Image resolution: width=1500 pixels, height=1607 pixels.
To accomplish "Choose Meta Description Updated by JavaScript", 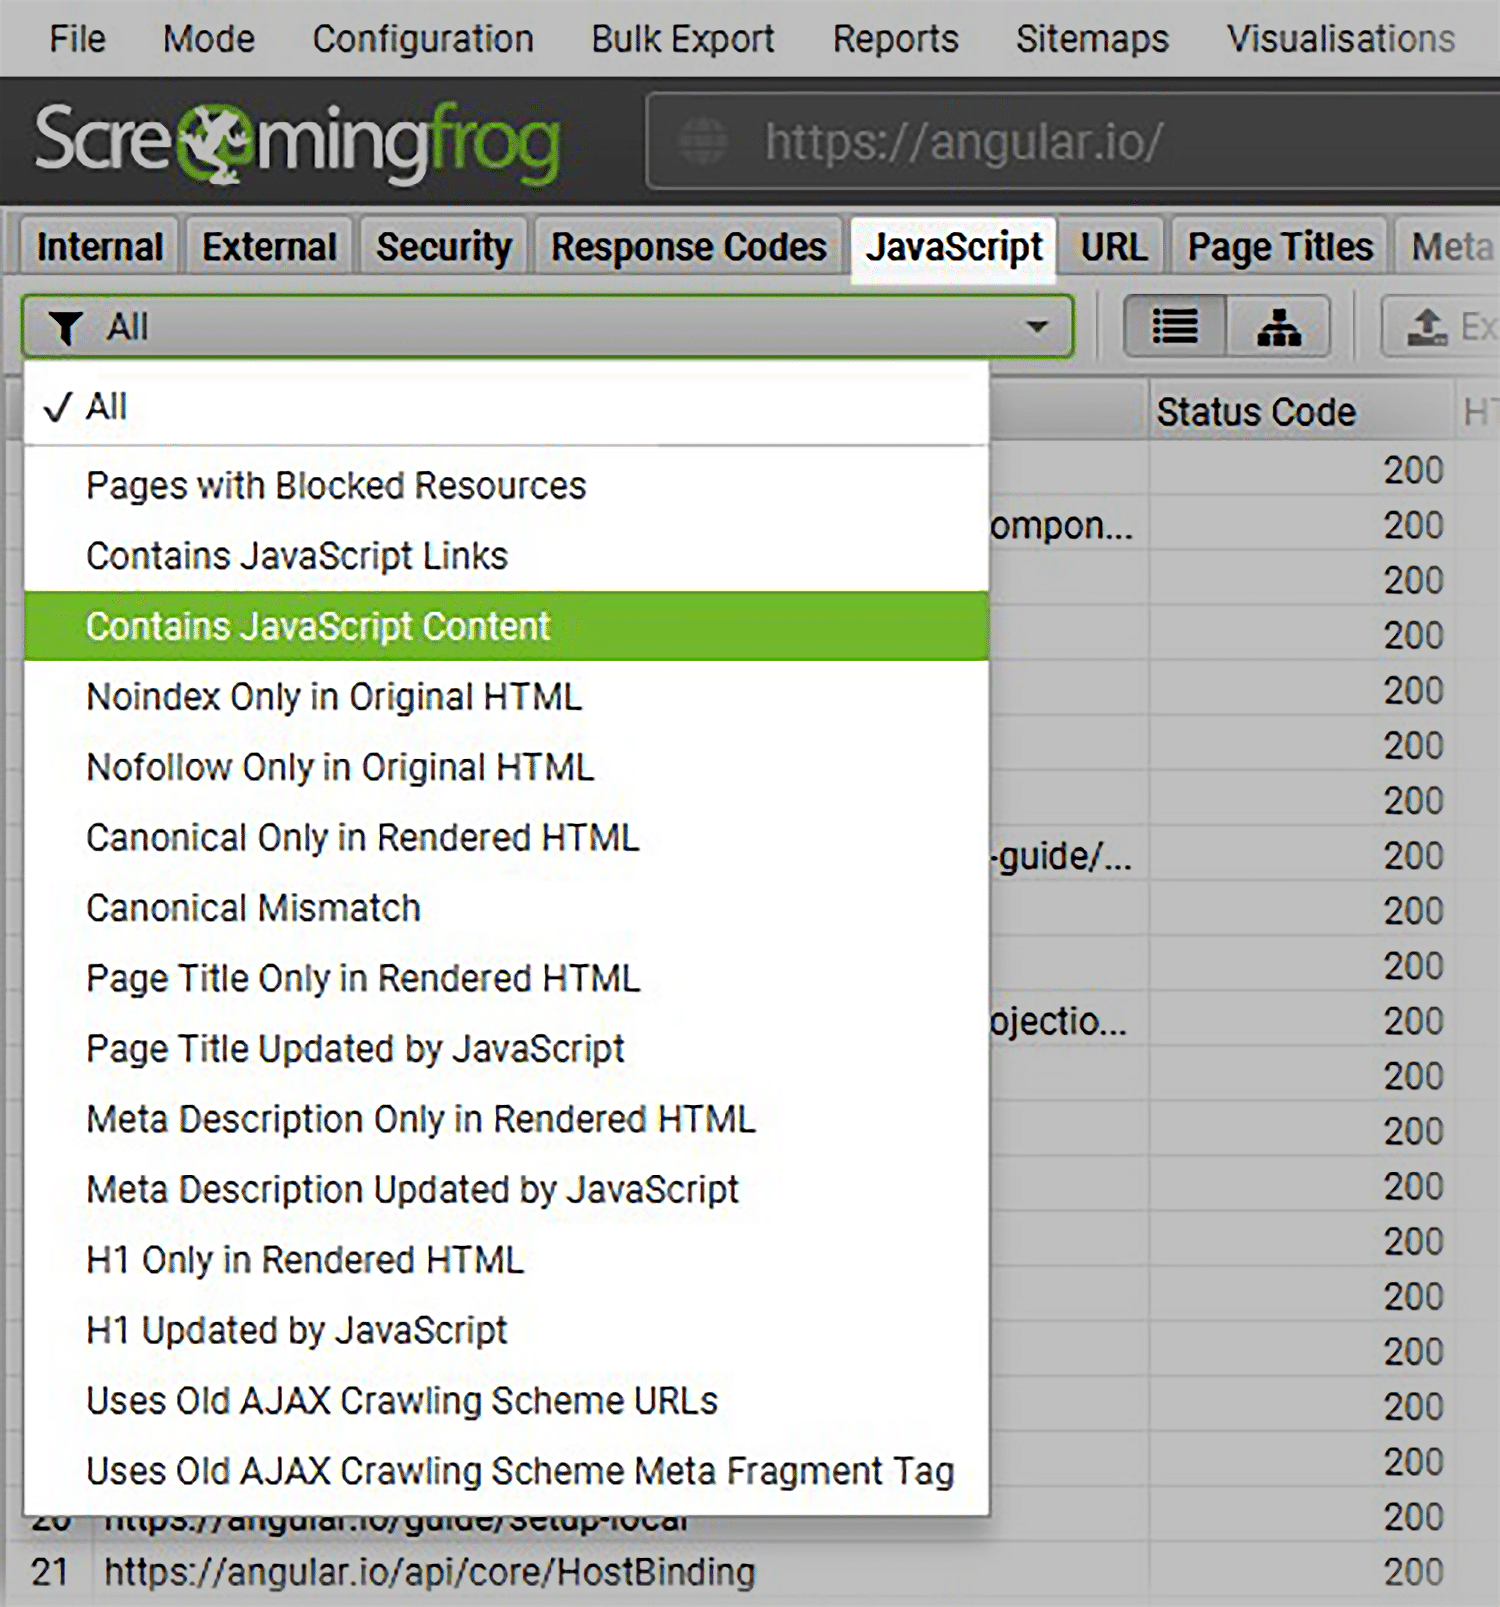I will point(506,1190).
